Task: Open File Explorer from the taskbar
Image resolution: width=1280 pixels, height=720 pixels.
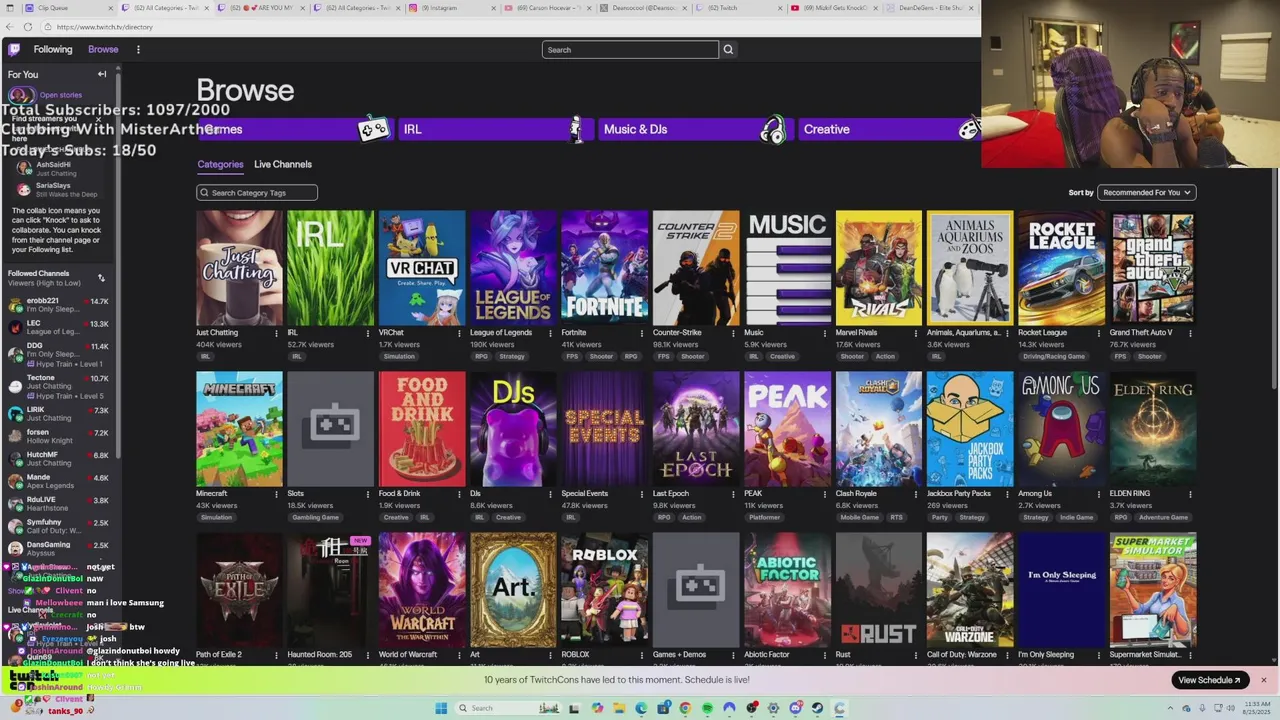Action: click(x=619, y=708)
